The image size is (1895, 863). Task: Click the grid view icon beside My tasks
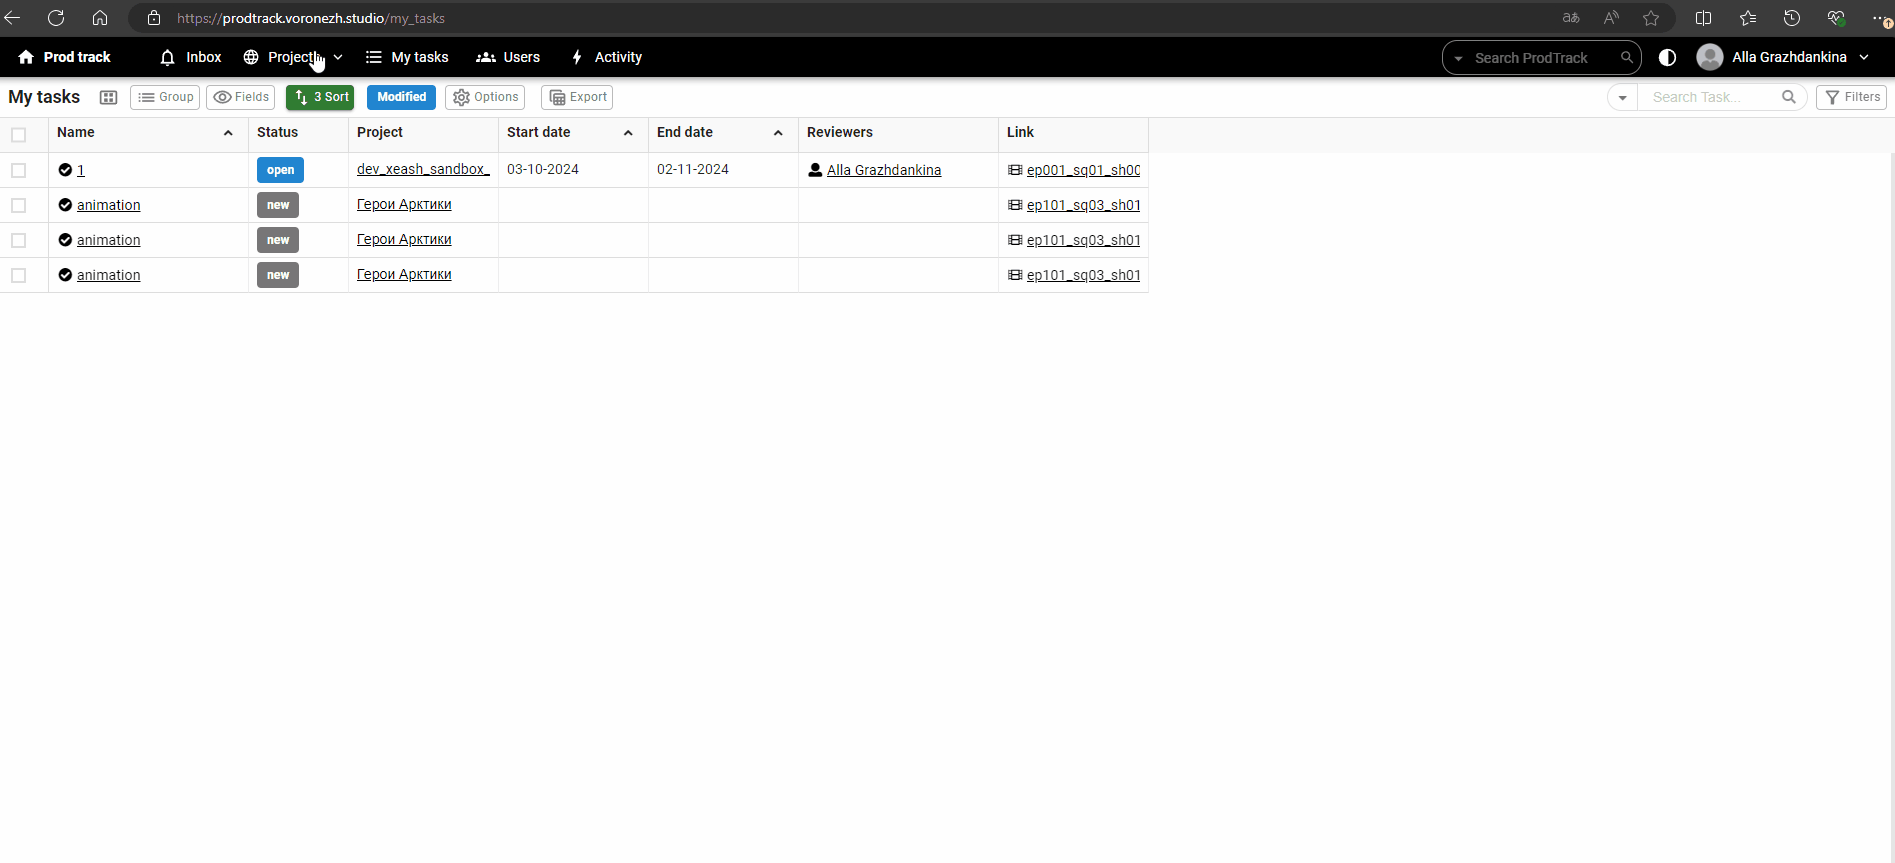tap(109, 97)
